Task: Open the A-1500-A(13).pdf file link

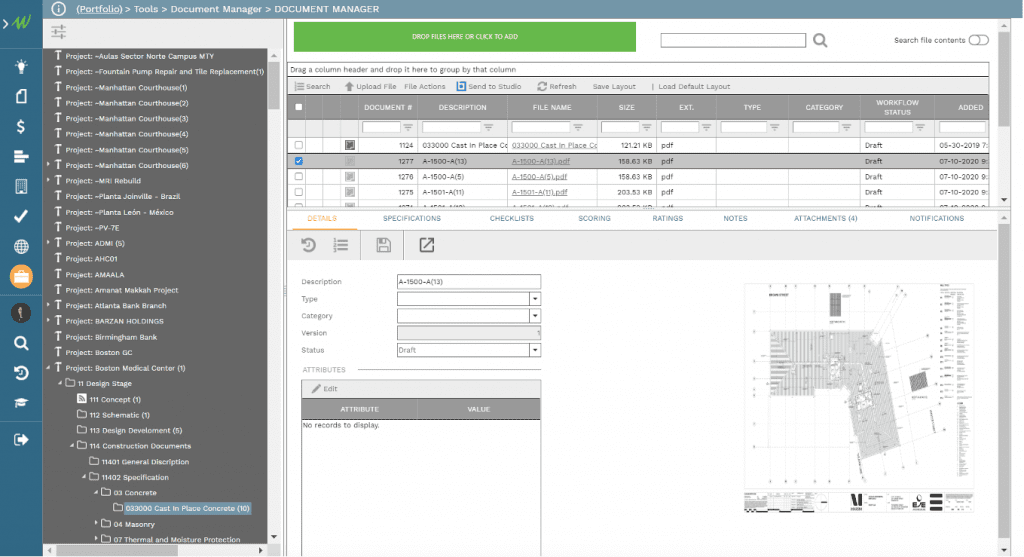Action: [x=540, y=161]
